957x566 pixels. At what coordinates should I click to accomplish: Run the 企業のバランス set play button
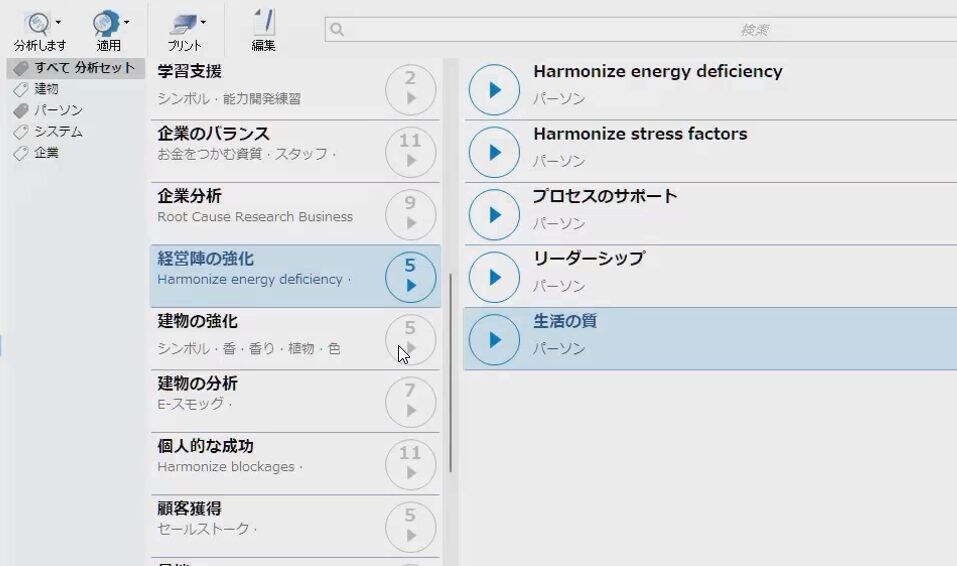(x=410, y=152)
